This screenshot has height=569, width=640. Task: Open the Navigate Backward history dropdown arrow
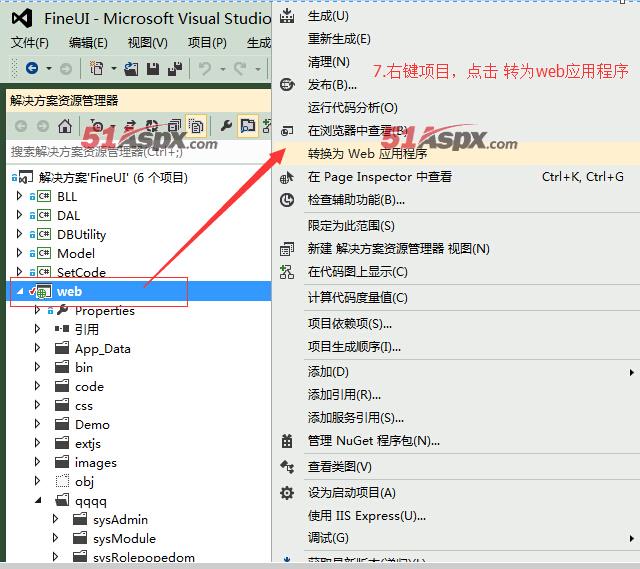[x=49, y=69]
